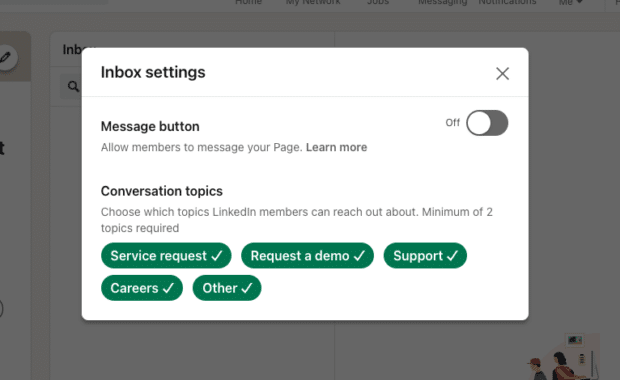This screenshot has width=620, height=380.
Task: Open the Learn more link
Action: 336,147
